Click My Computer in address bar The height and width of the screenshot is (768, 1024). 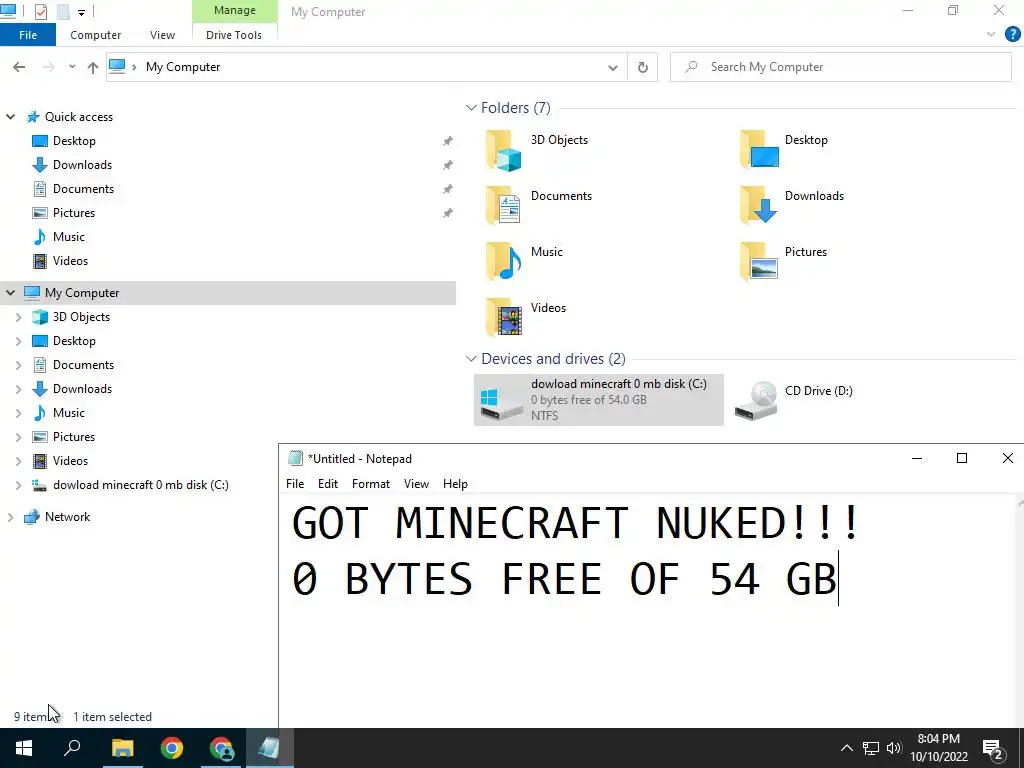pos(183,67)
